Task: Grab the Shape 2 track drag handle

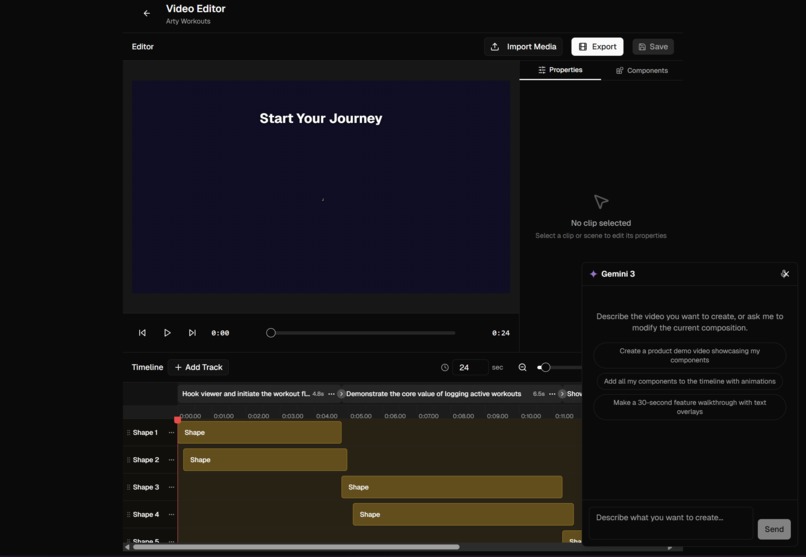Action: coord(128,460)
